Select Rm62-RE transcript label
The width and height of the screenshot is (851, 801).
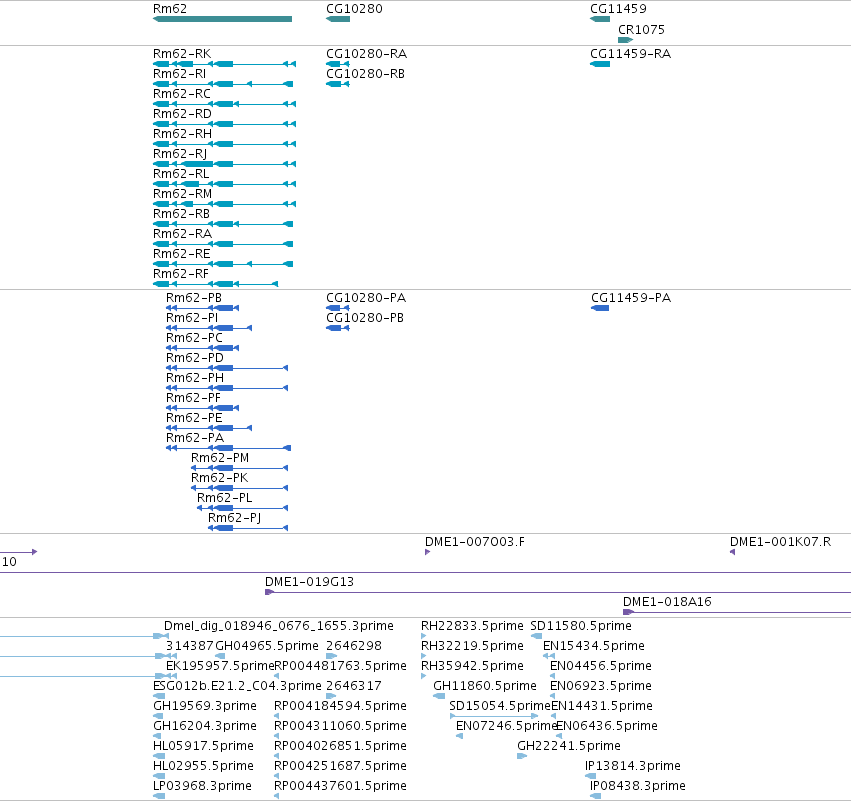click(181, 254)
